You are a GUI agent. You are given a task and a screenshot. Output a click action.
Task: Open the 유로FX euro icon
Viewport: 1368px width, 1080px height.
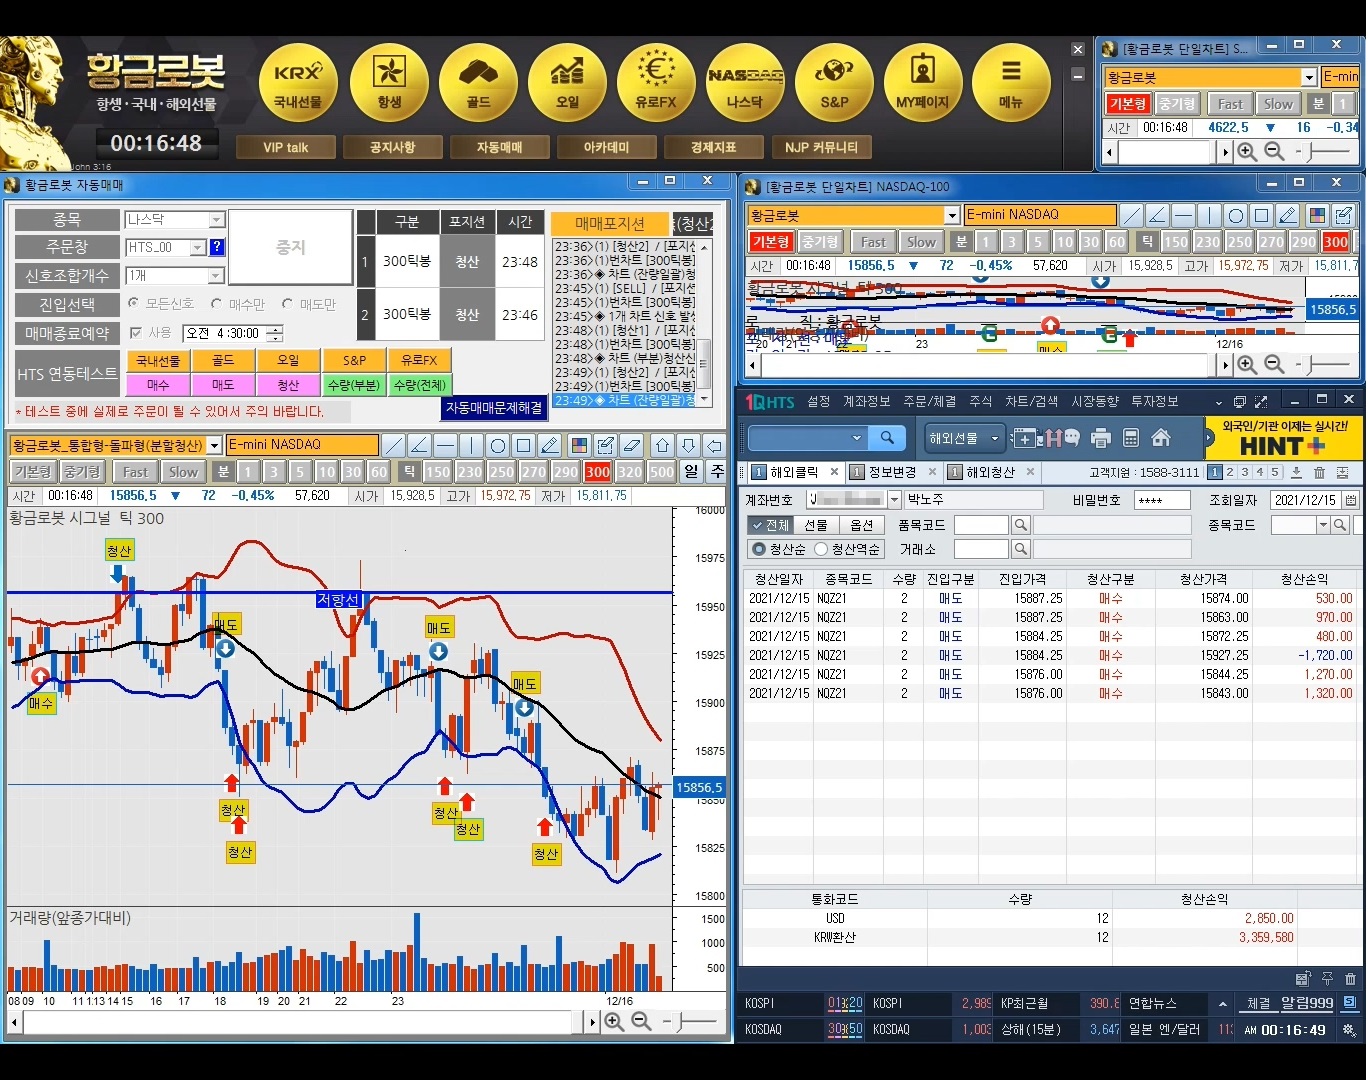(656, 83)
